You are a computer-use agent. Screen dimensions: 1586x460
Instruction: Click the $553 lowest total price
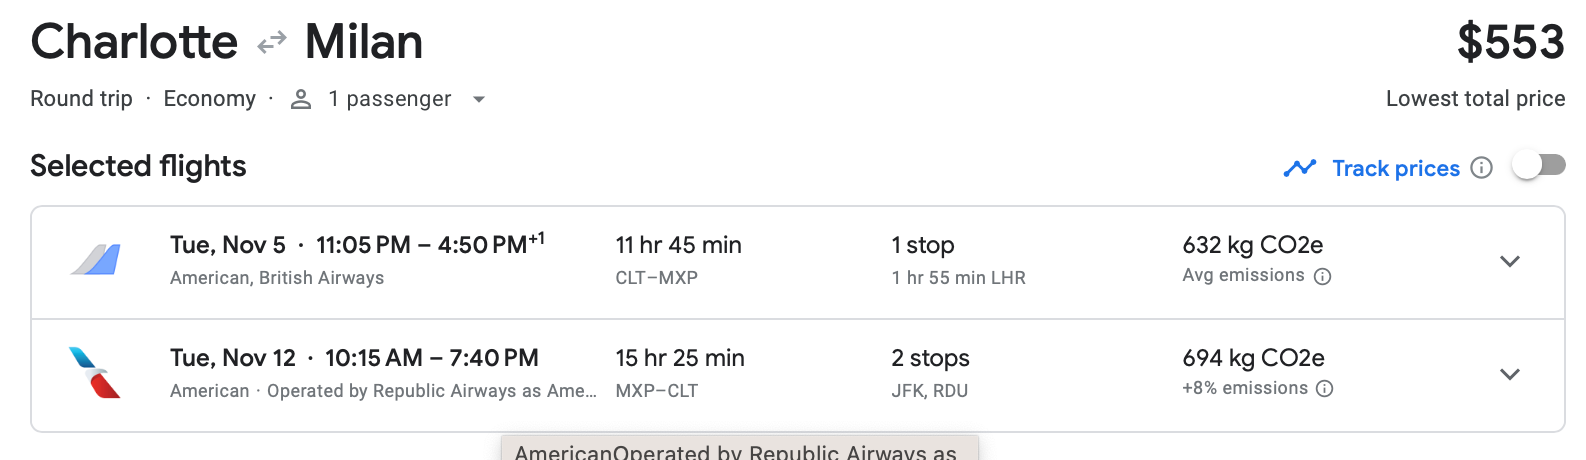coord(1509,42)
